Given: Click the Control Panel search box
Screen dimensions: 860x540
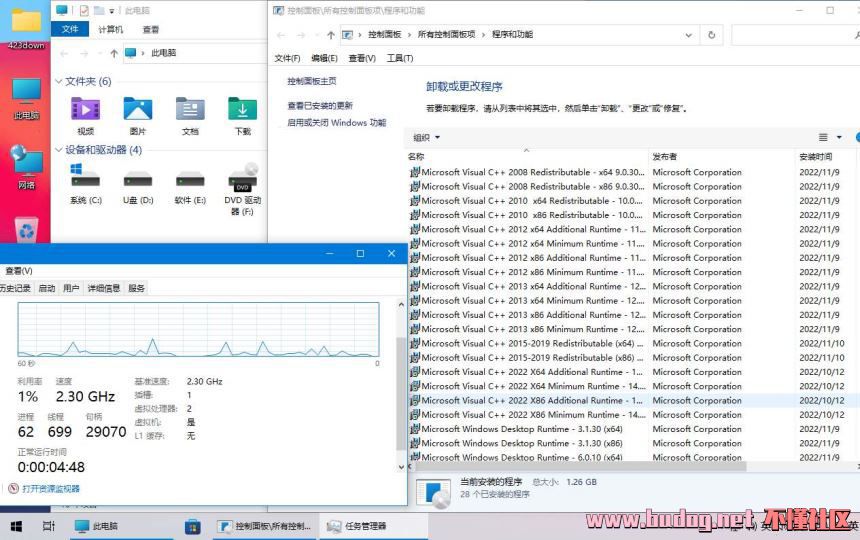Looking at the screenshot, I should (x=795, y=35).
